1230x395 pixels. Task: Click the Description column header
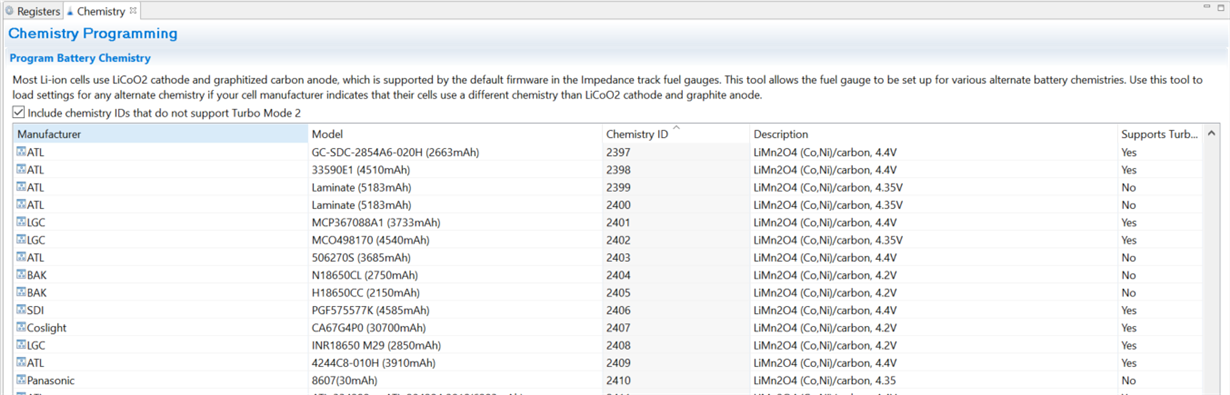(932, 133)
